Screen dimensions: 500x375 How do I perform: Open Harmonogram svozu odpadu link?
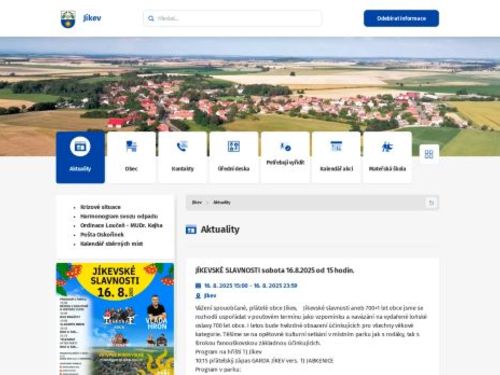tap(119, 216)
